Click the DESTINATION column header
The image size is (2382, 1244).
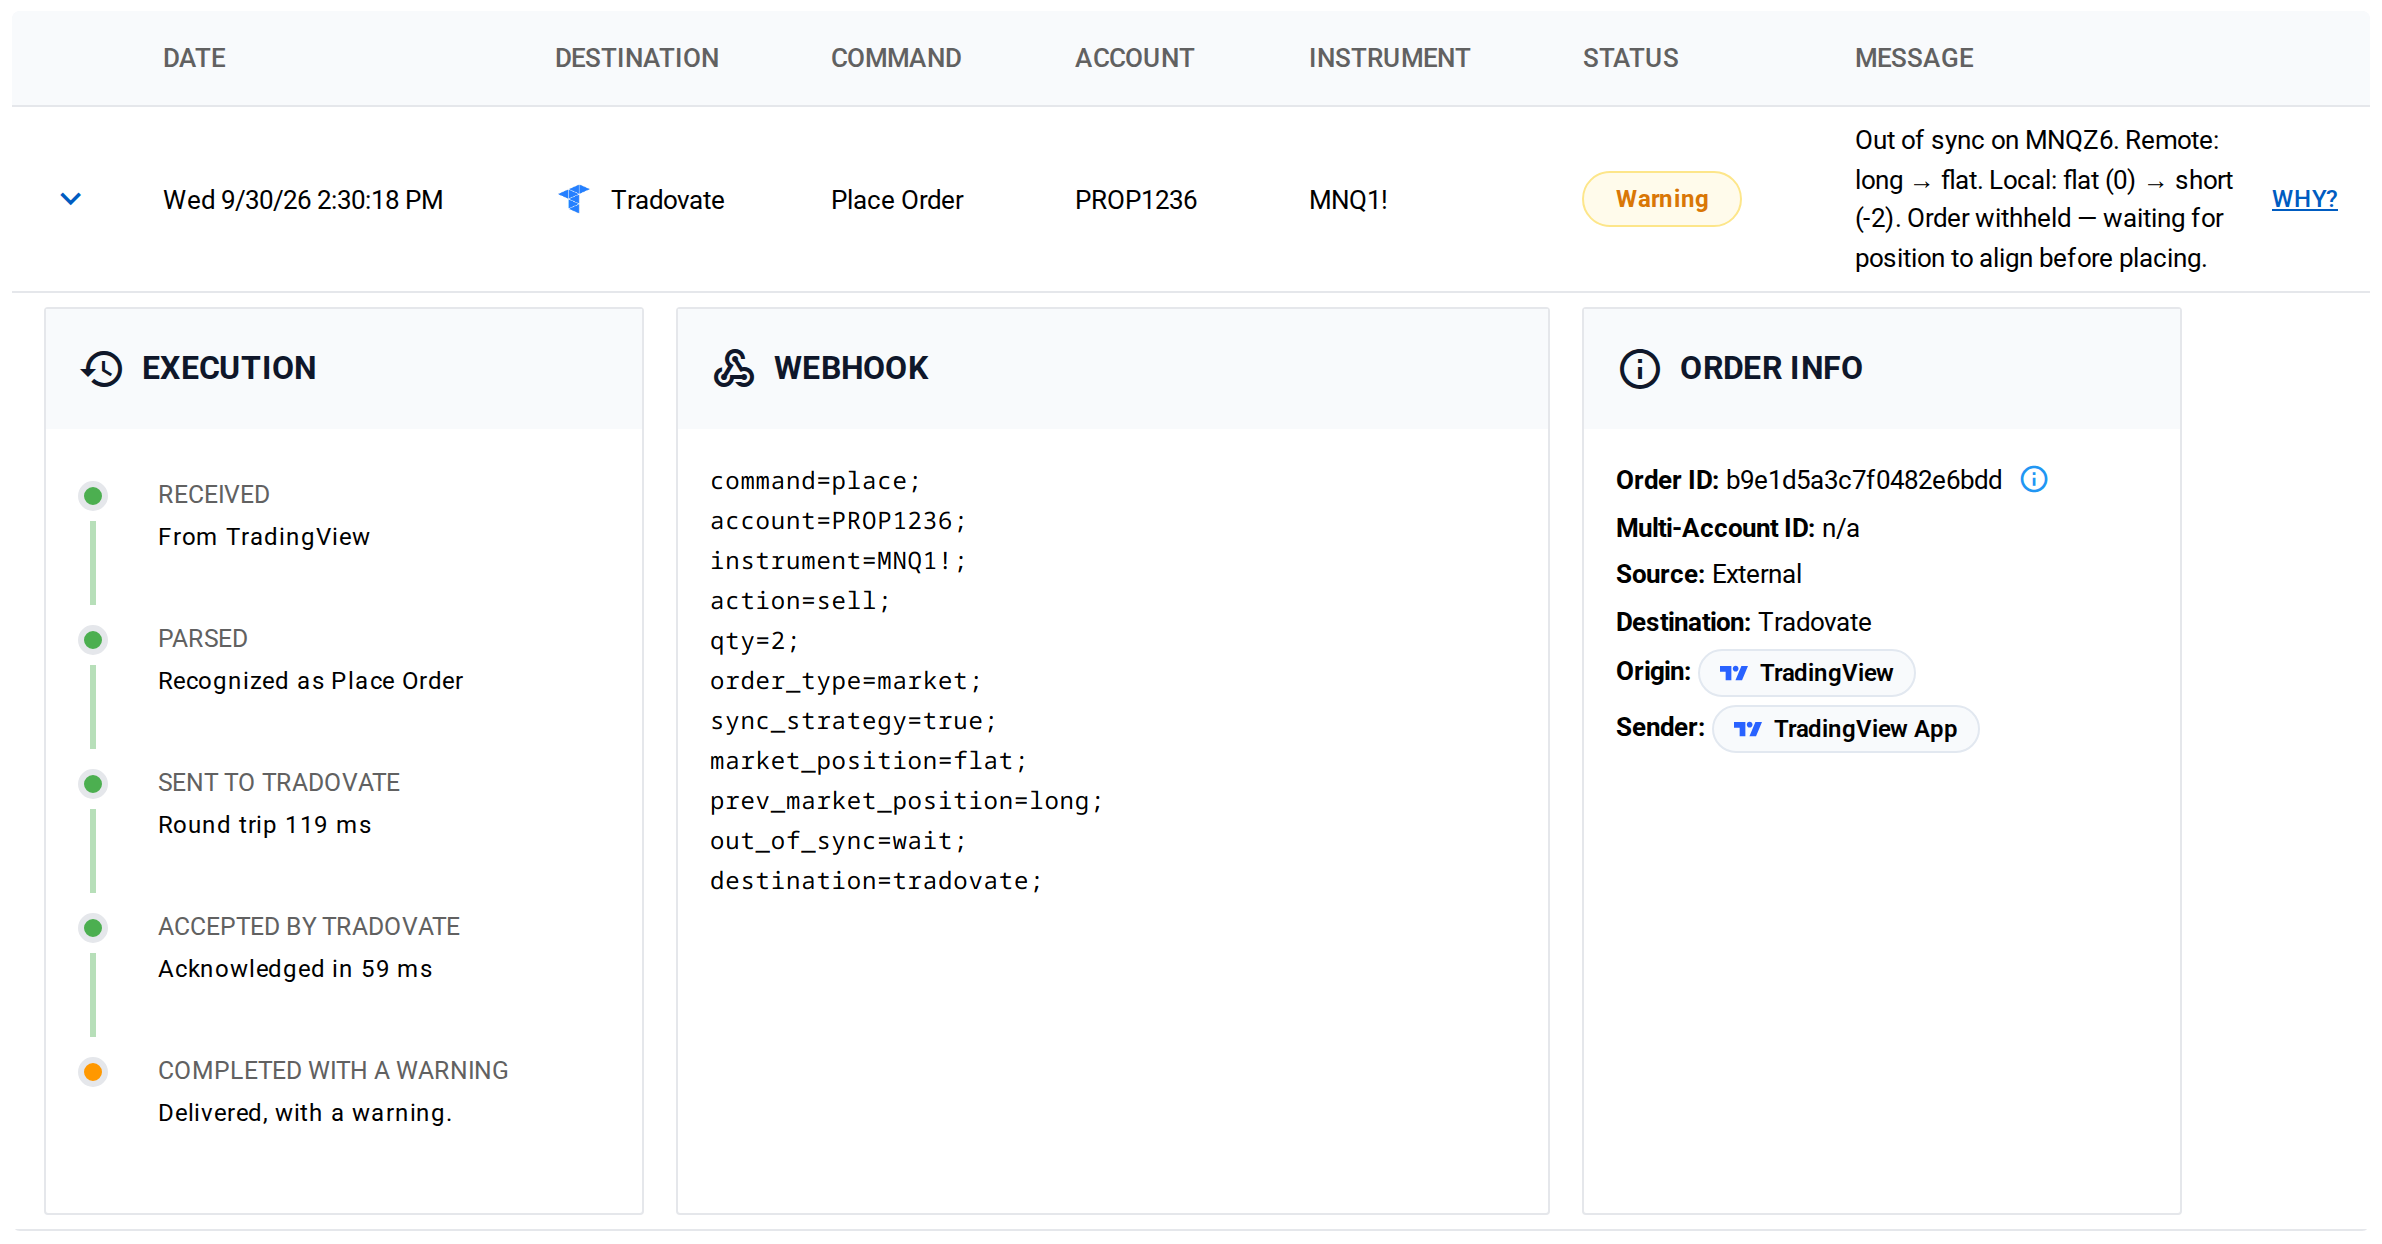pyautogui.click(x=636, y=58)
